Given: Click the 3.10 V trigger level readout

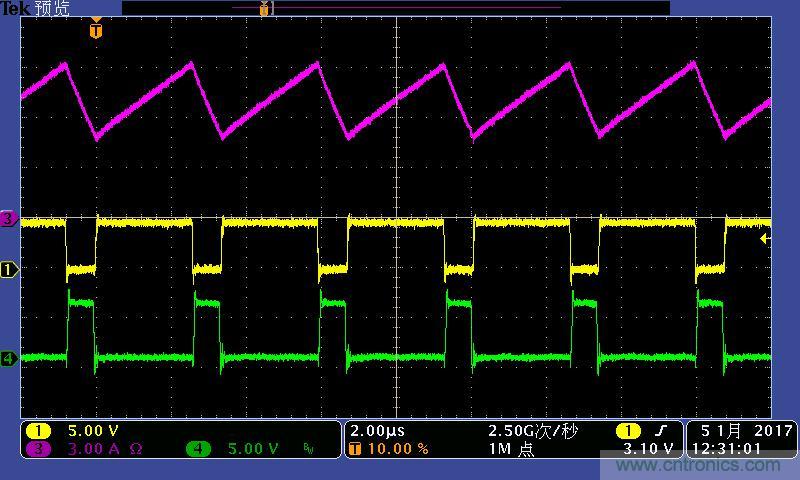Looking at the screenshot, I should [648, 449].
